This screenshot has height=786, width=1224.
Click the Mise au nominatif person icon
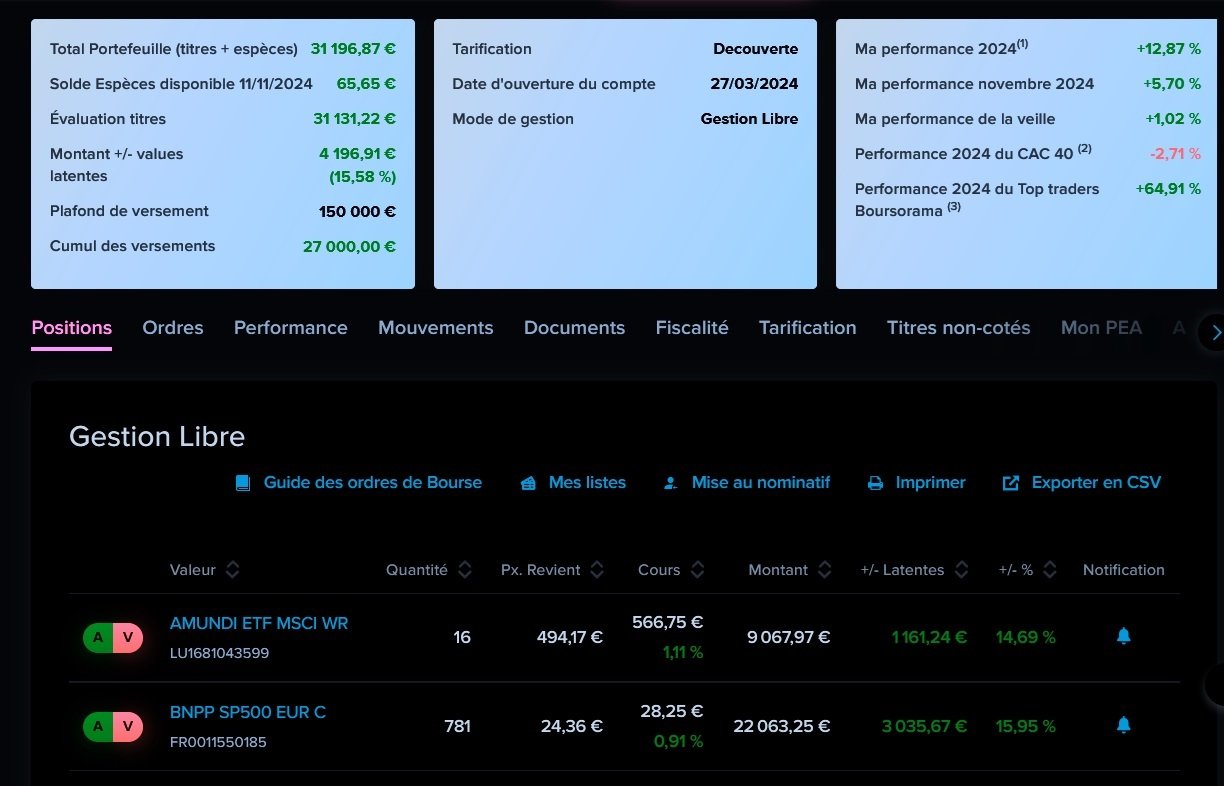point(671,483)
